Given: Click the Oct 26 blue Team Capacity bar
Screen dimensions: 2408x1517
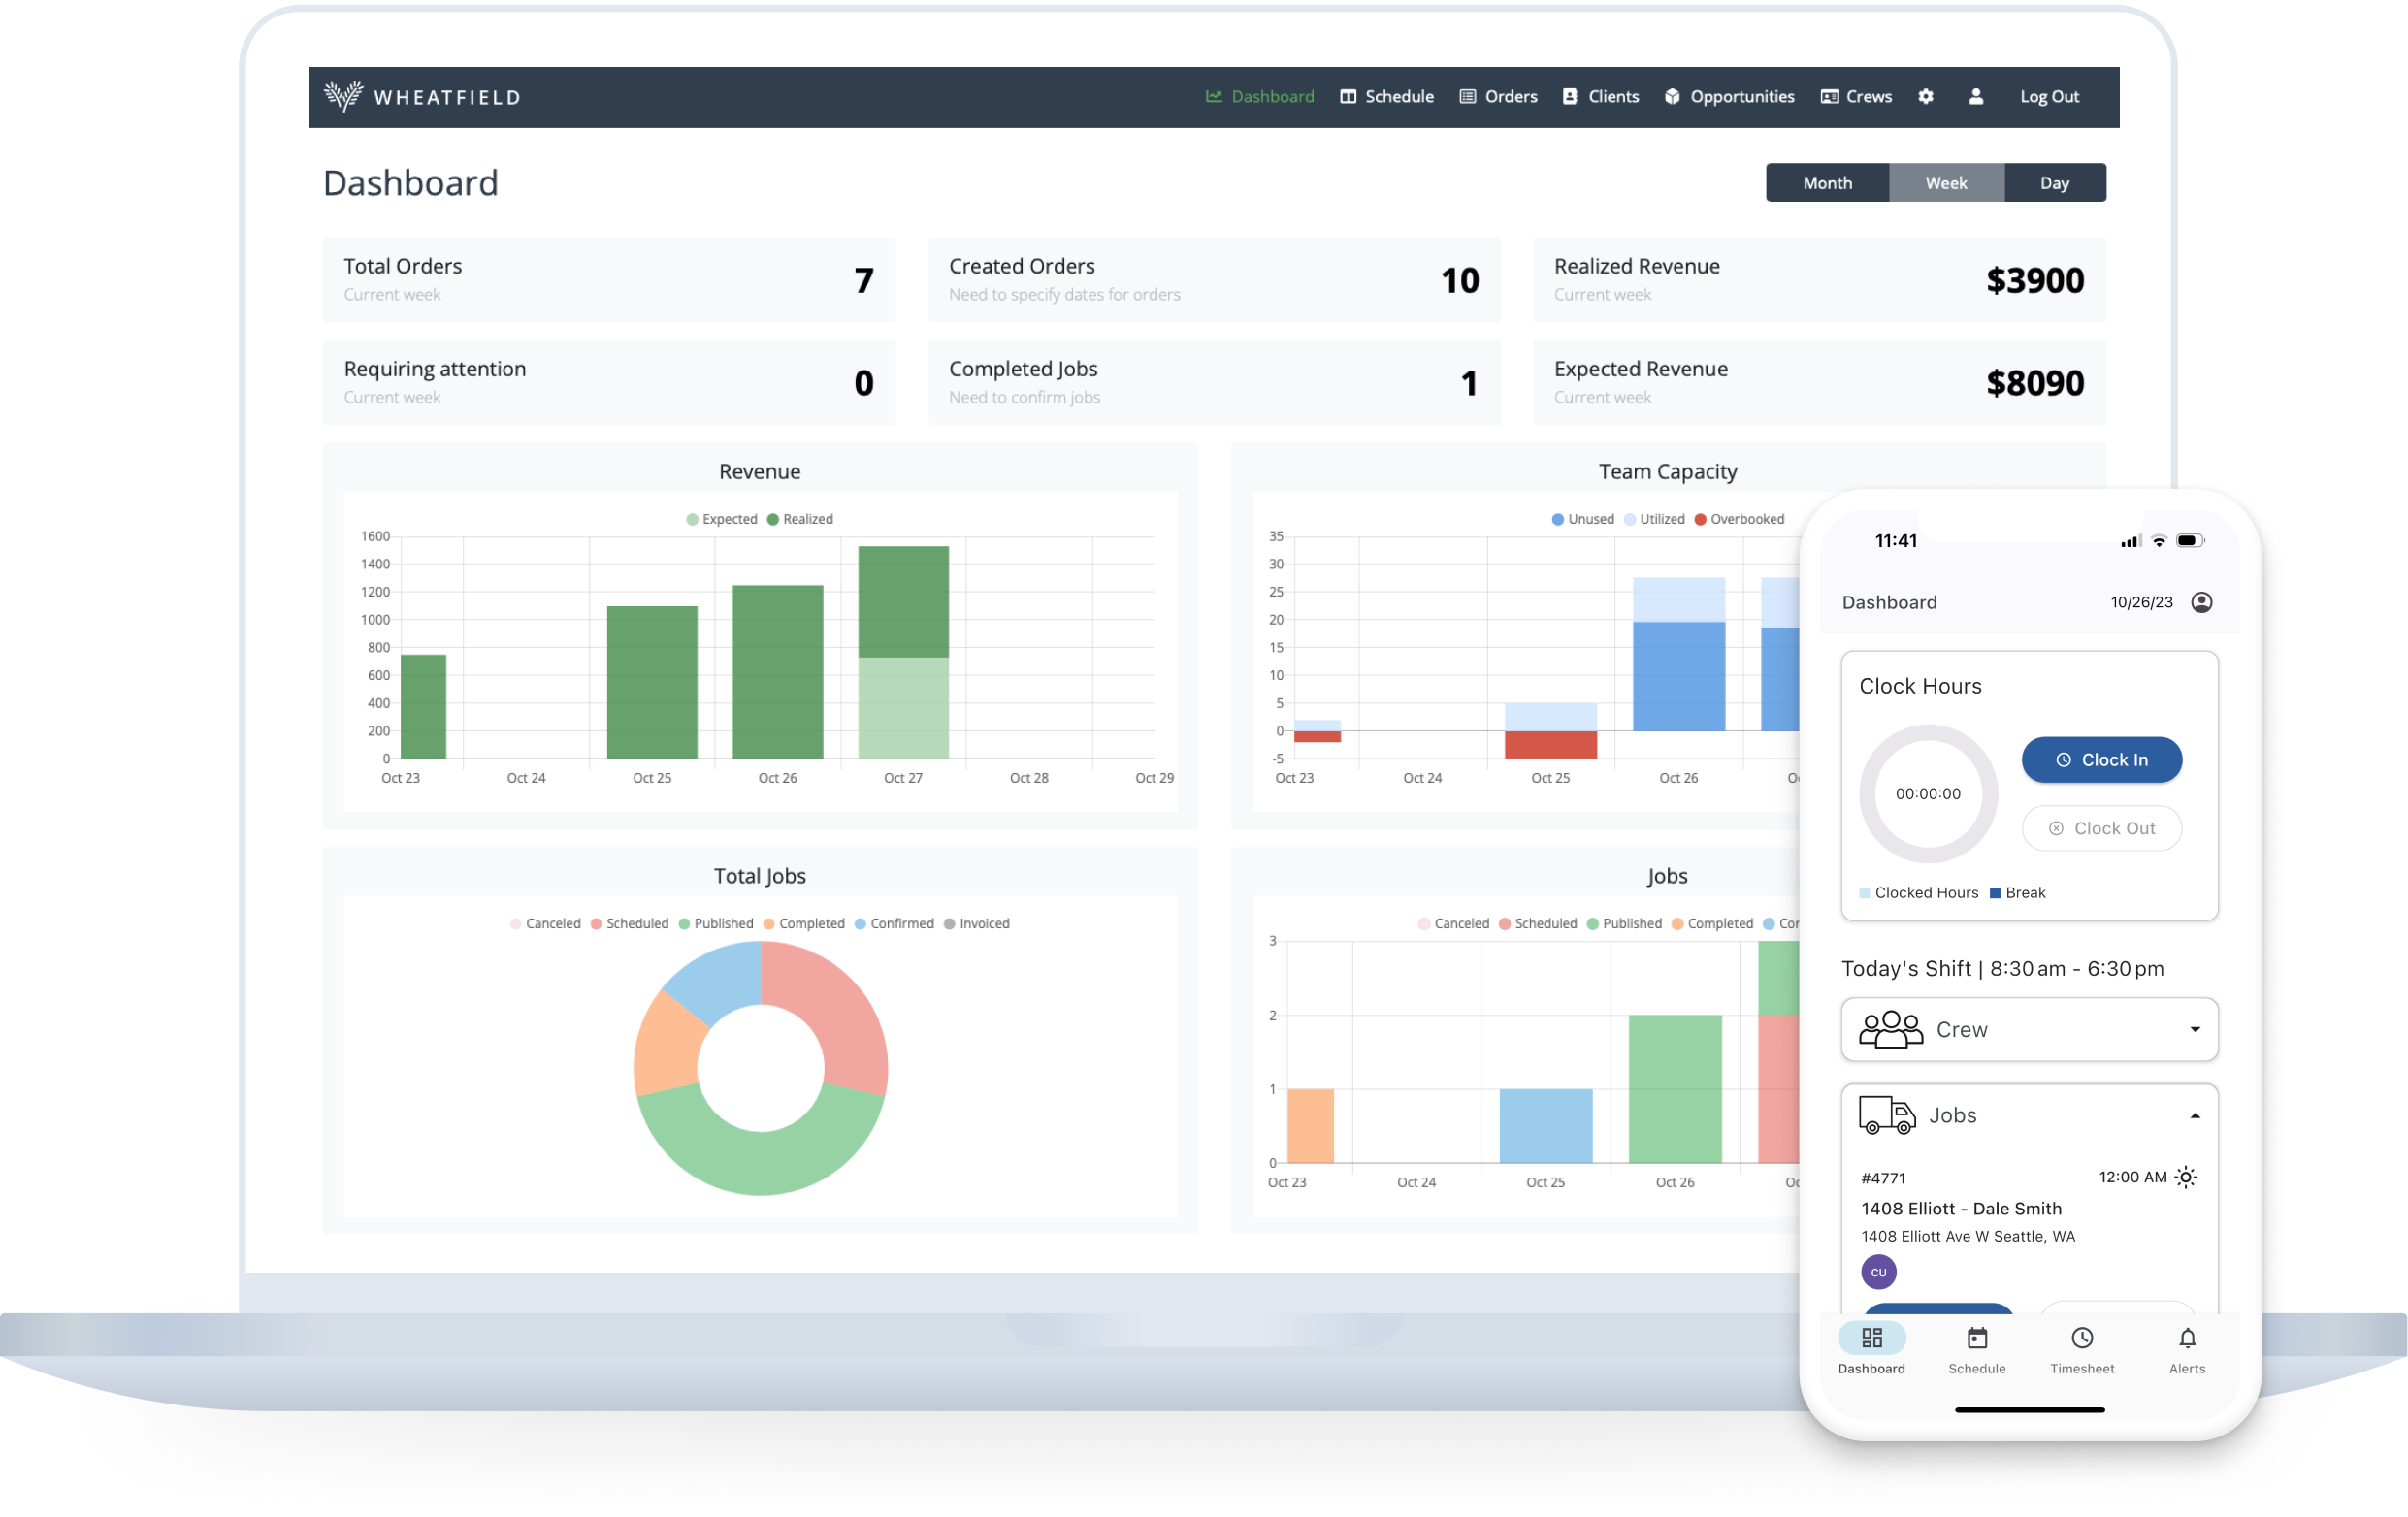Looking at the screenshot, I should 1678,676.
